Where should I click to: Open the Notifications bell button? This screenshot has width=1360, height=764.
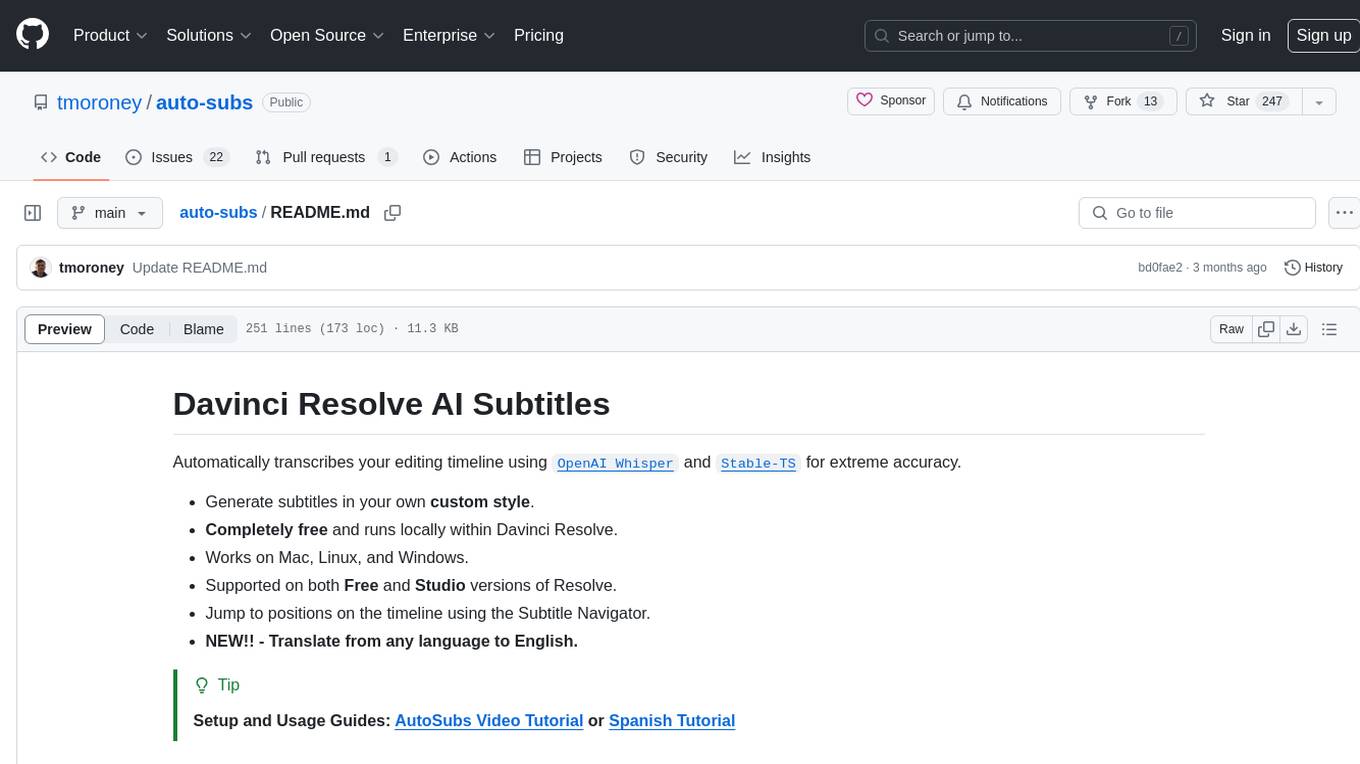[x=1002, y=101]
